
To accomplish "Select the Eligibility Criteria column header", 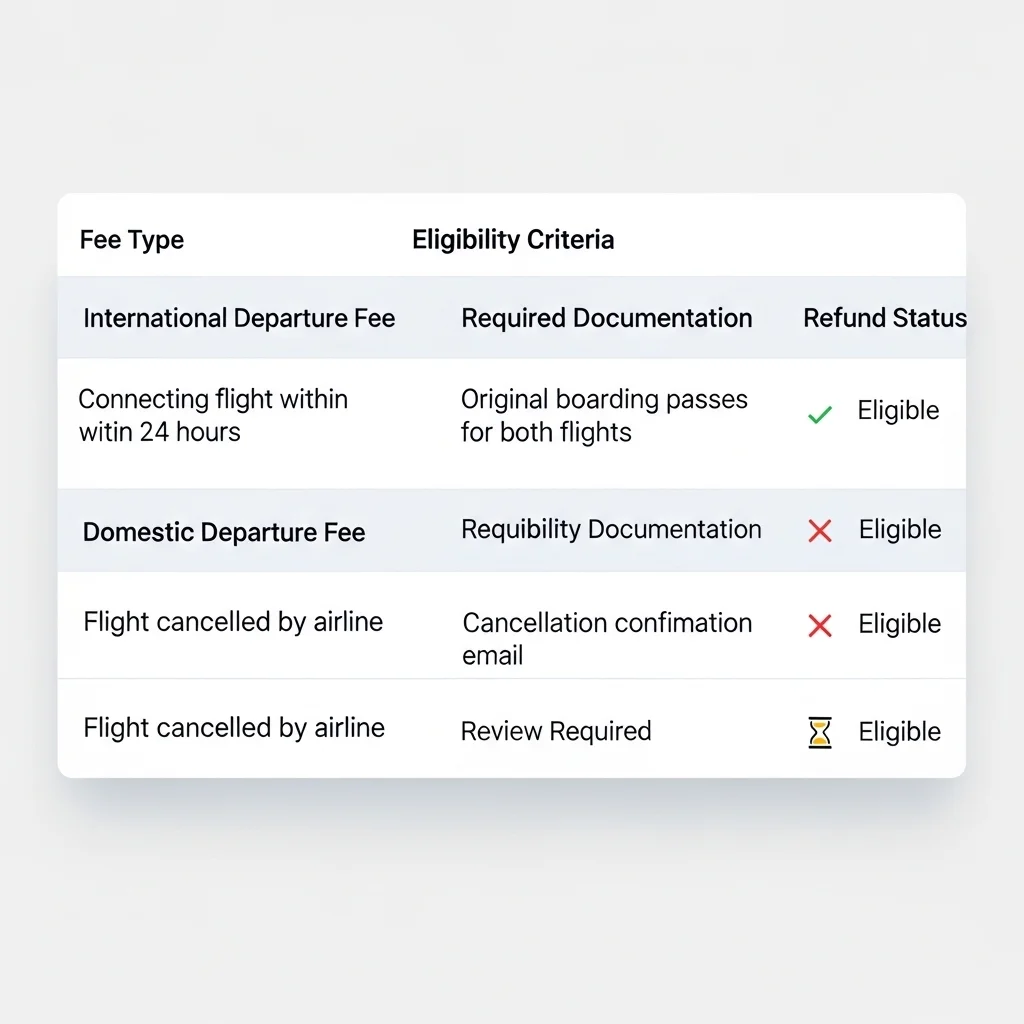I will pyautogui.click(x=513, y=240).
